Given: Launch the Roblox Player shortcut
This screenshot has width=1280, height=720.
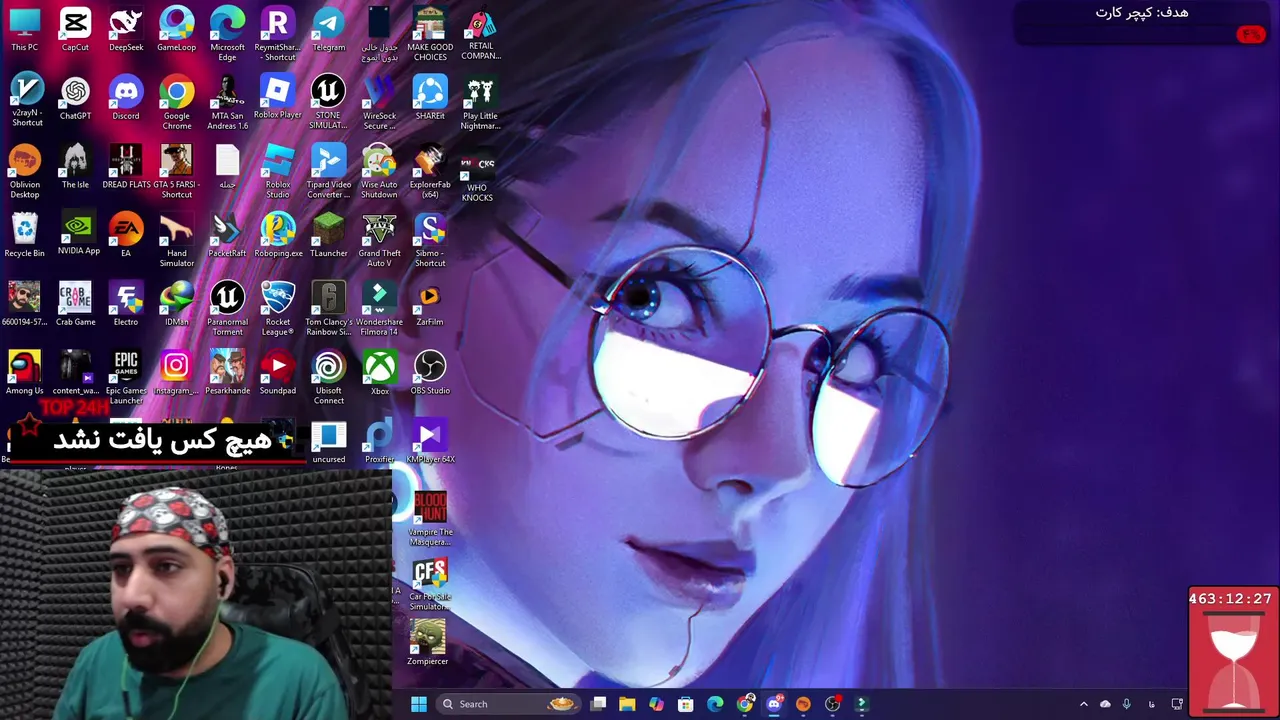Looking at the screenshot, I should pos(277,98).
